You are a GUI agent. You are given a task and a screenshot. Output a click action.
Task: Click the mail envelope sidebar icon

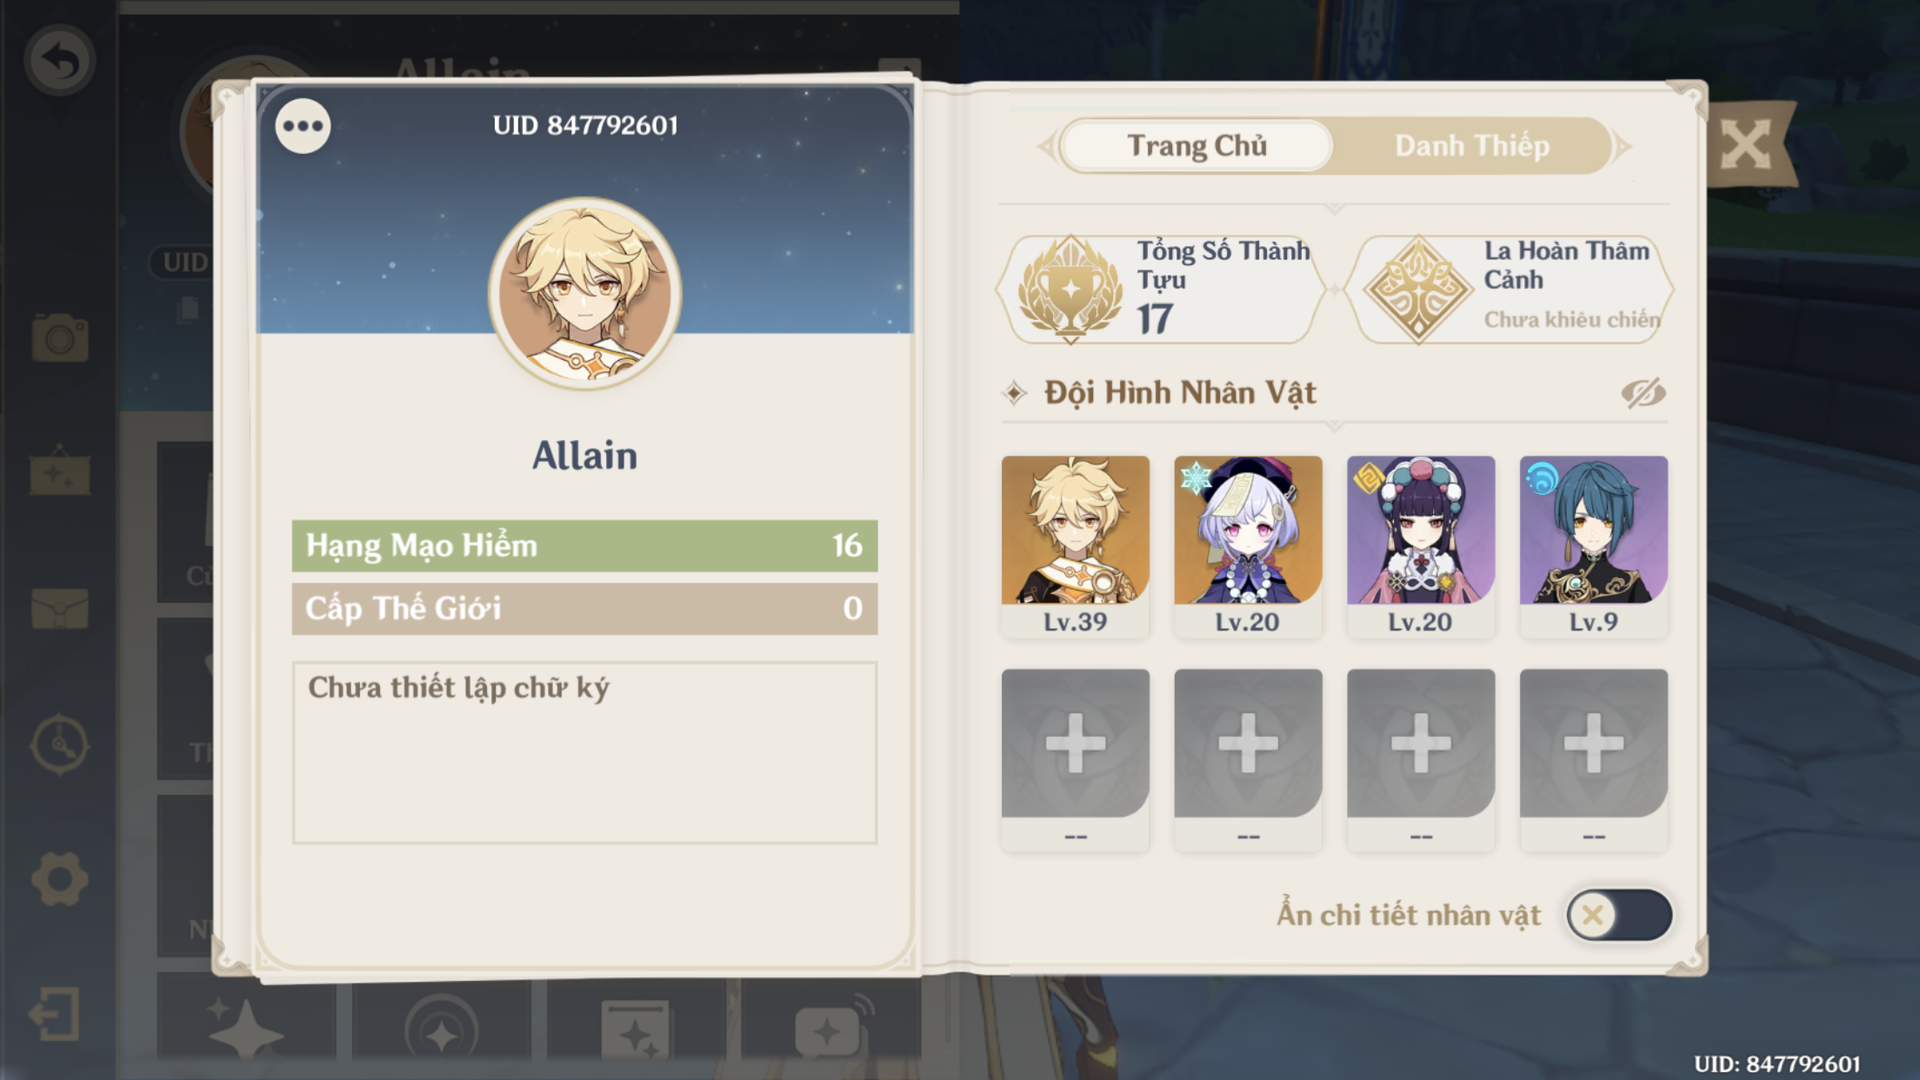(x=60, y=608)
